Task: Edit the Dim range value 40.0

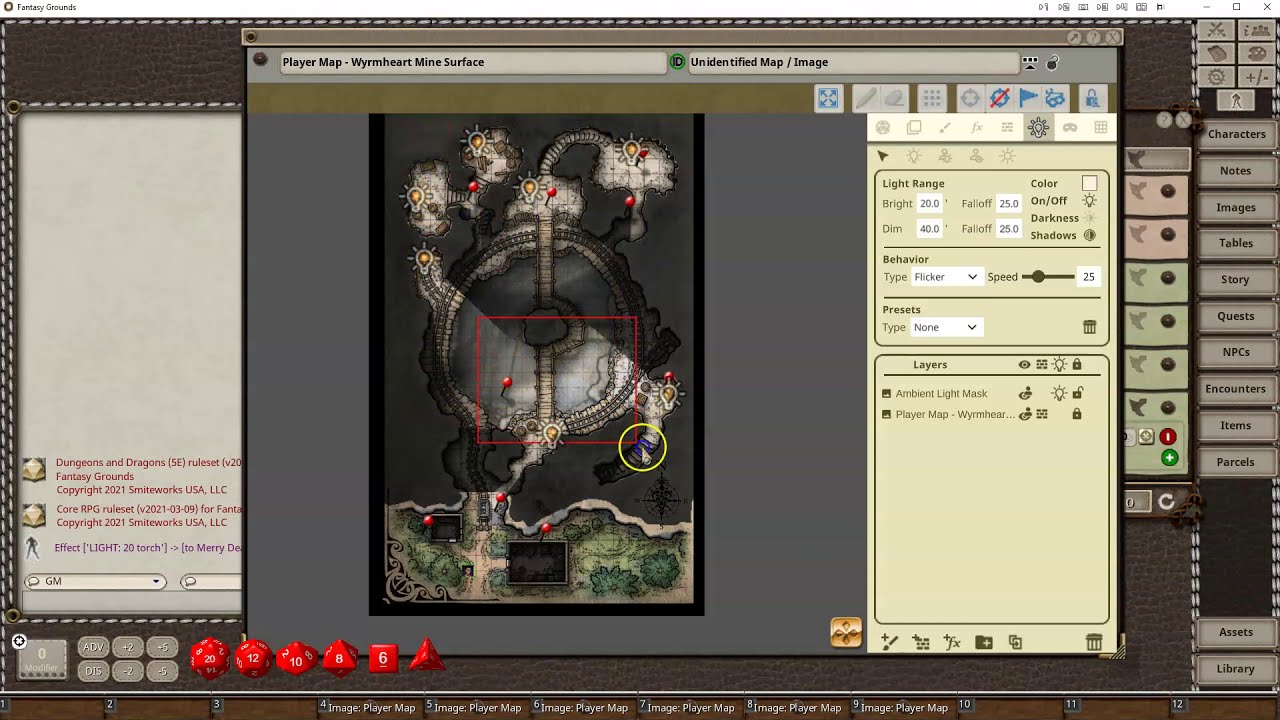Action: pos(930,228)
